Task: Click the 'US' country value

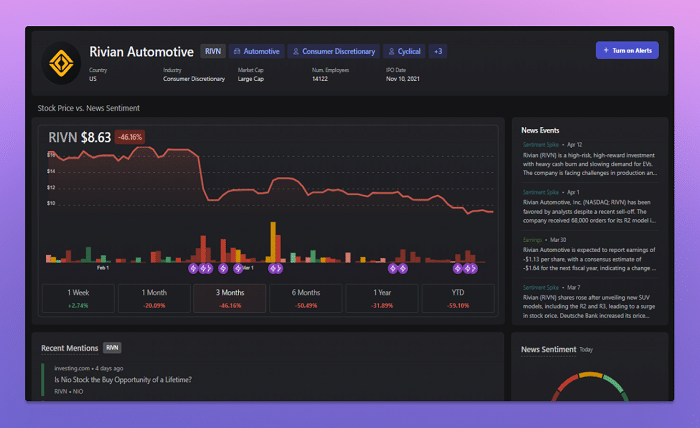Action: tap(92, 79)
